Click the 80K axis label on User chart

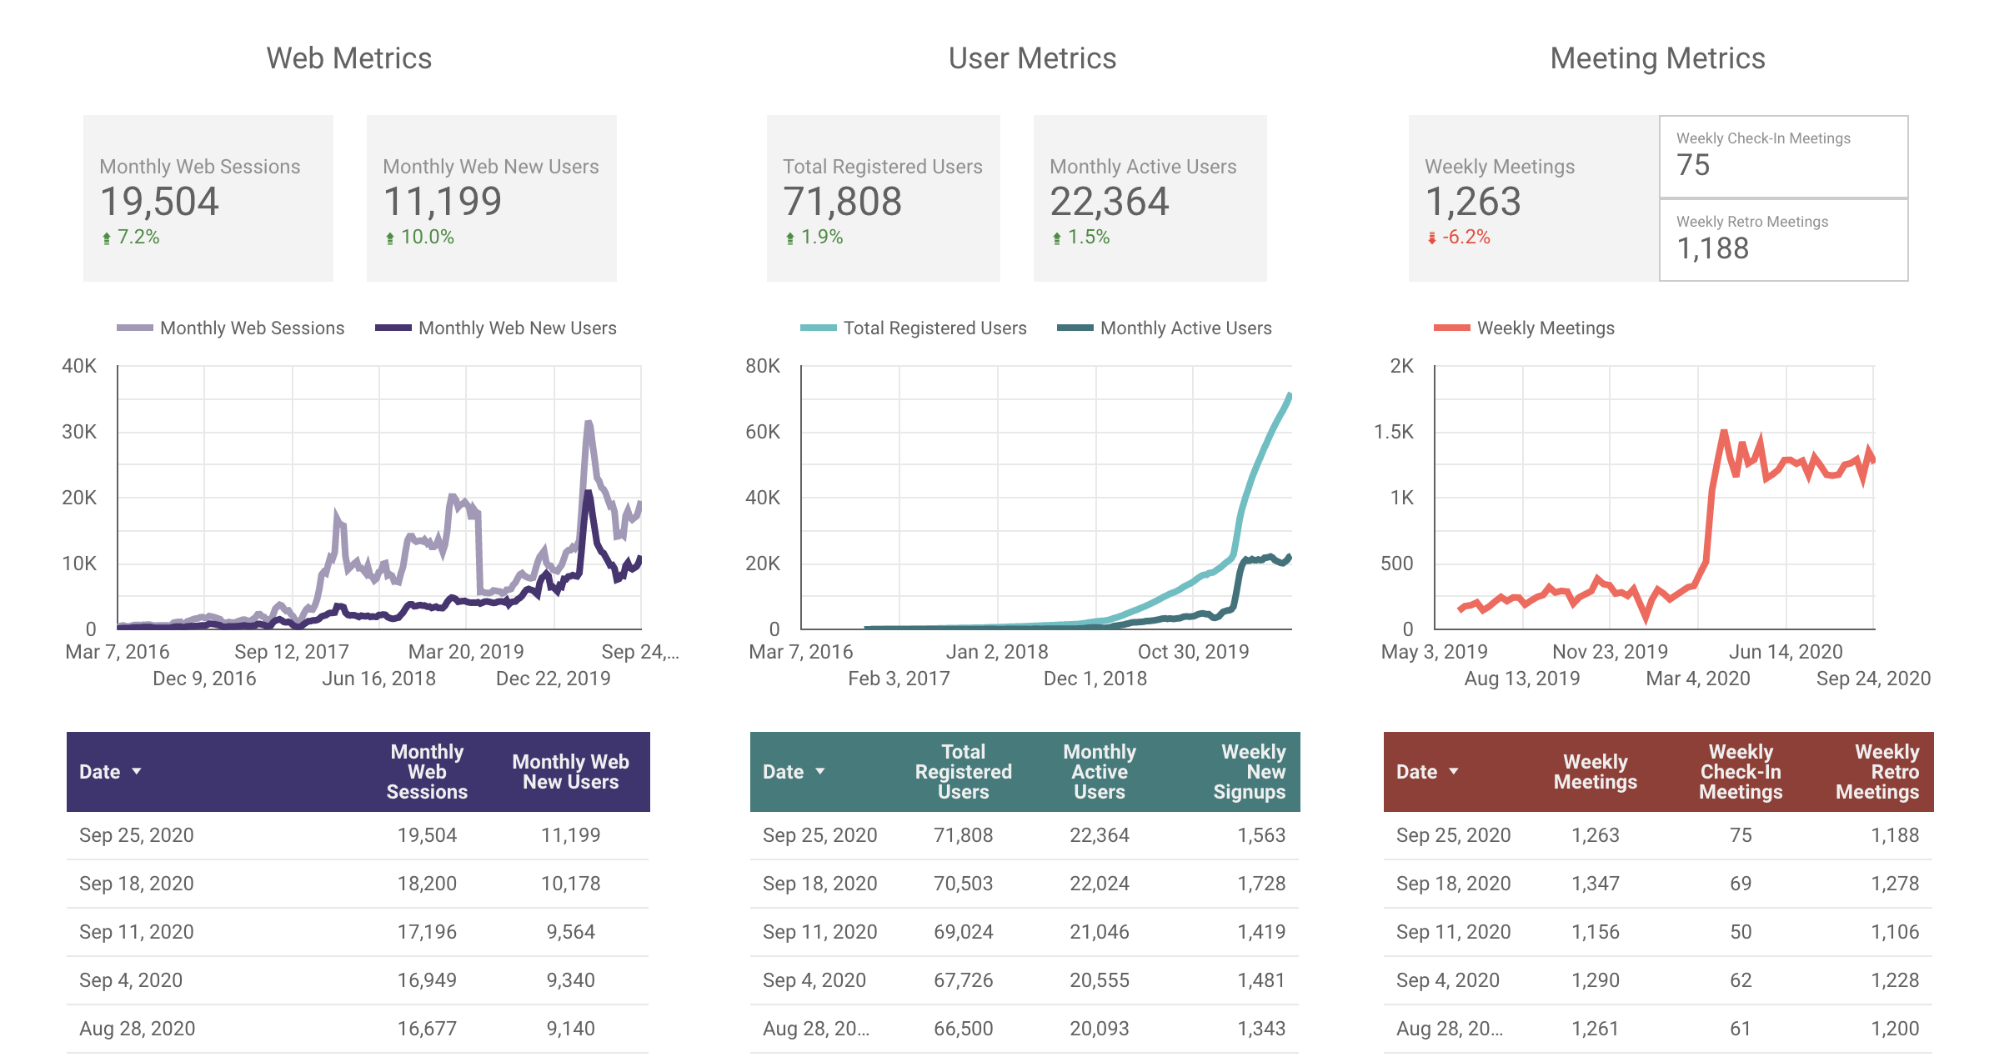pyautogui.click(x=762, y=366)
